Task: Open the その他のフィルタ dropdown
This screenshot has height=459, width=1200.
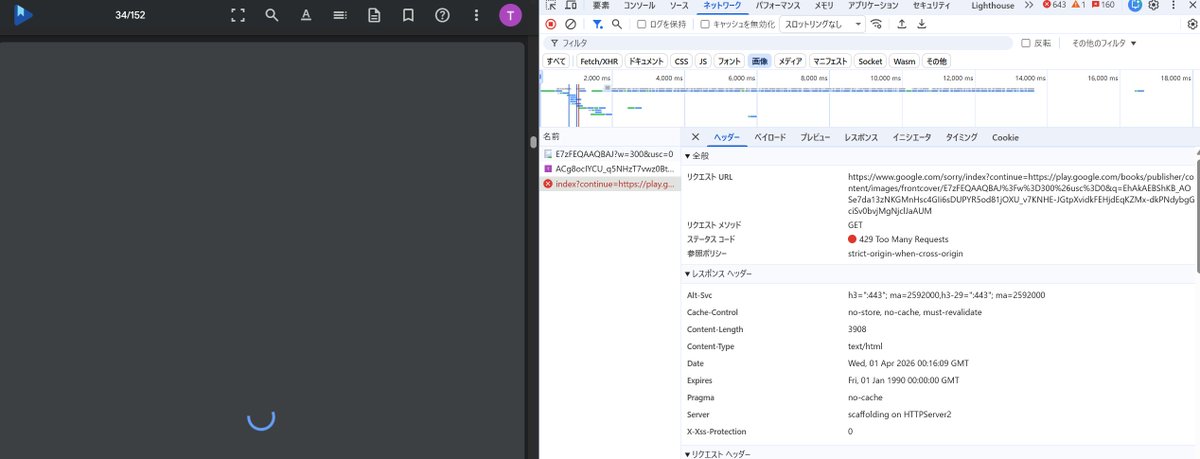Action: coord(1104,43)
